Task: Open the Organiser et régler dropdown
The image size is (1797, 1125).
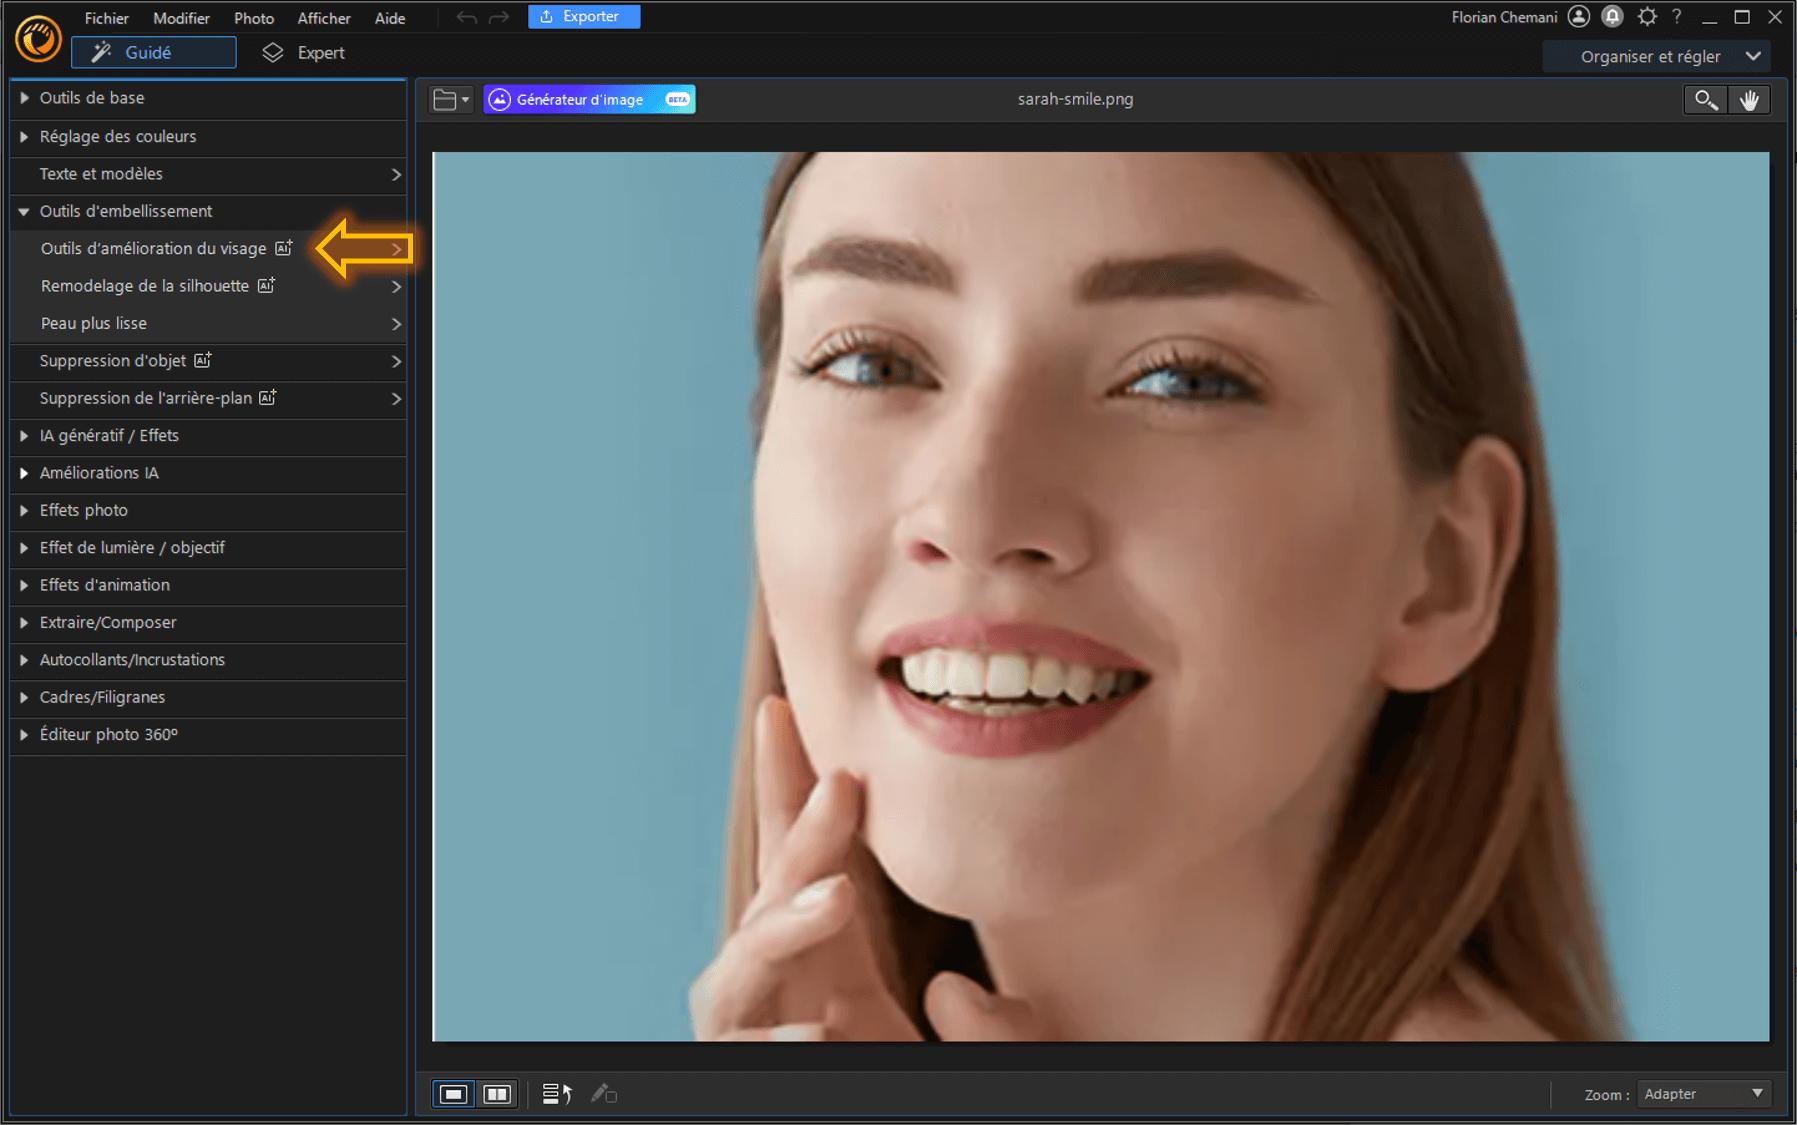Action: click(1657, 56)
